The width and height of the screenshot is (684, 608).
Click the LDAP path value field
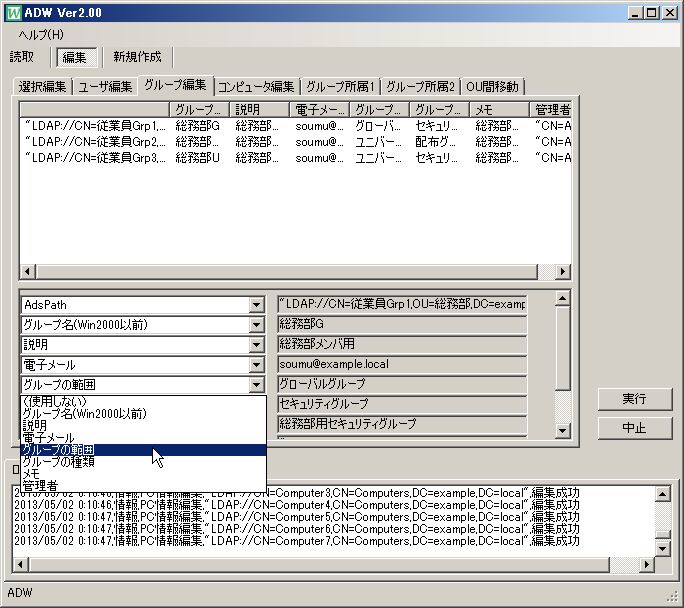pos(402,304)
